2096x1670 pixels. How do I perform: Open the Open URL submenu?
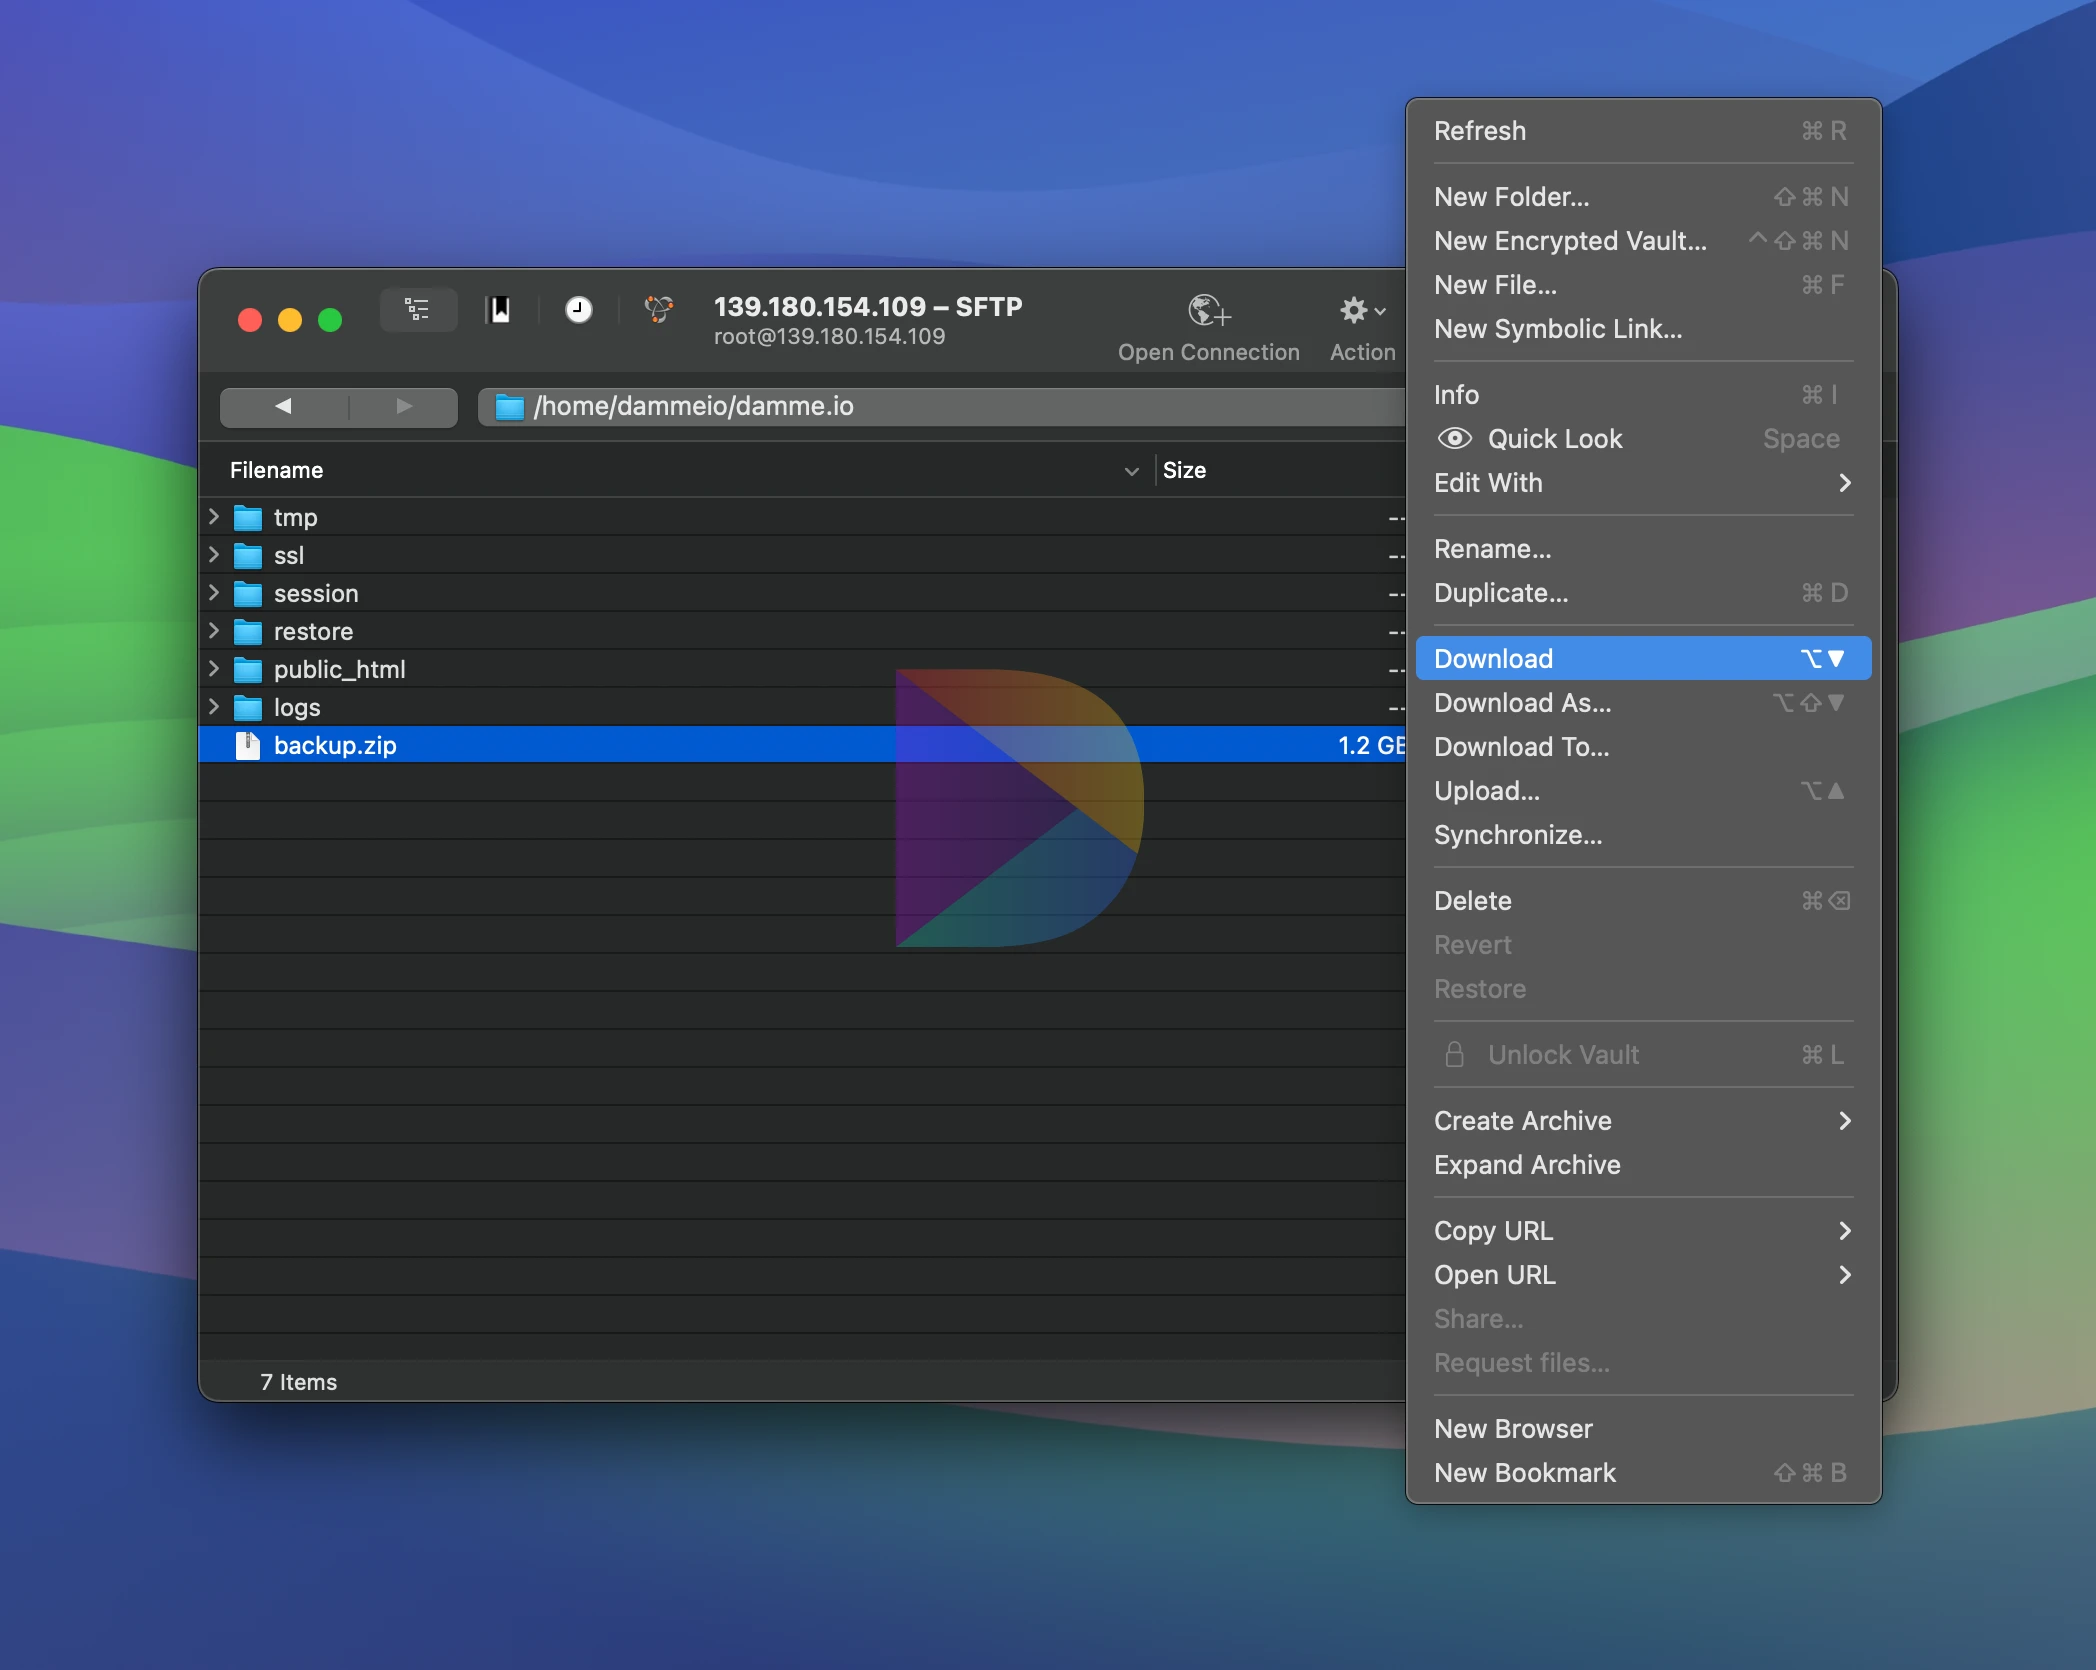(x=1643, y=1275)
